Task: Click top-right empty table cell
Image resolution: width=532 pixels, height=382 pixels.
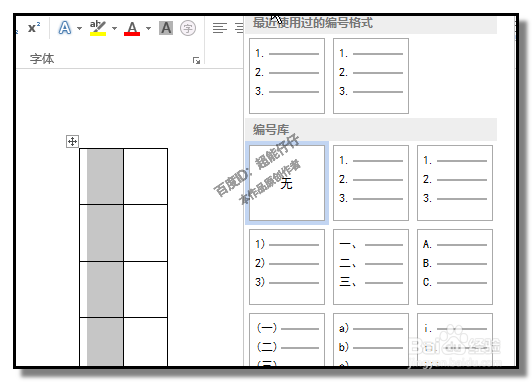Action: pyautogui.click(x=146, y=176)
